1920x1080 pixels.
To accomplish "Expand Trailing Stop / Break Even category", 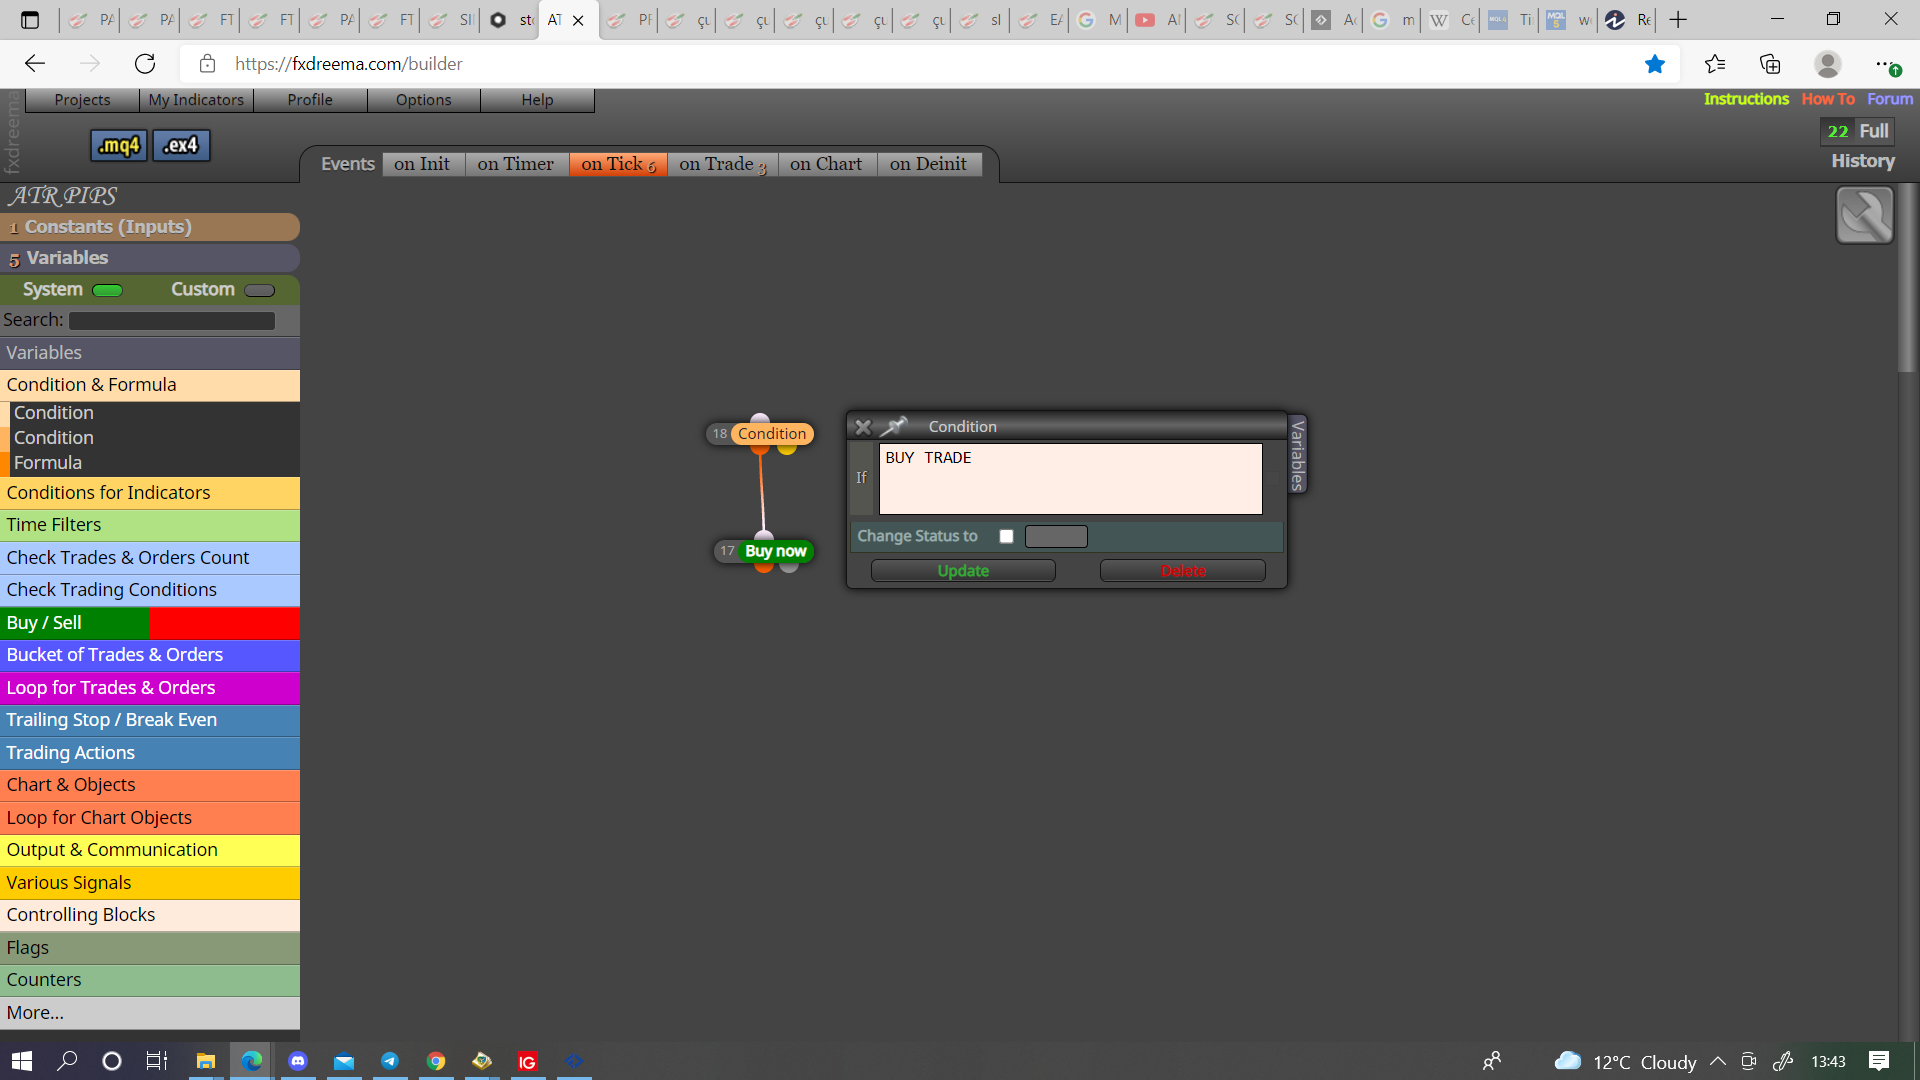I will (x=150, y=720).
